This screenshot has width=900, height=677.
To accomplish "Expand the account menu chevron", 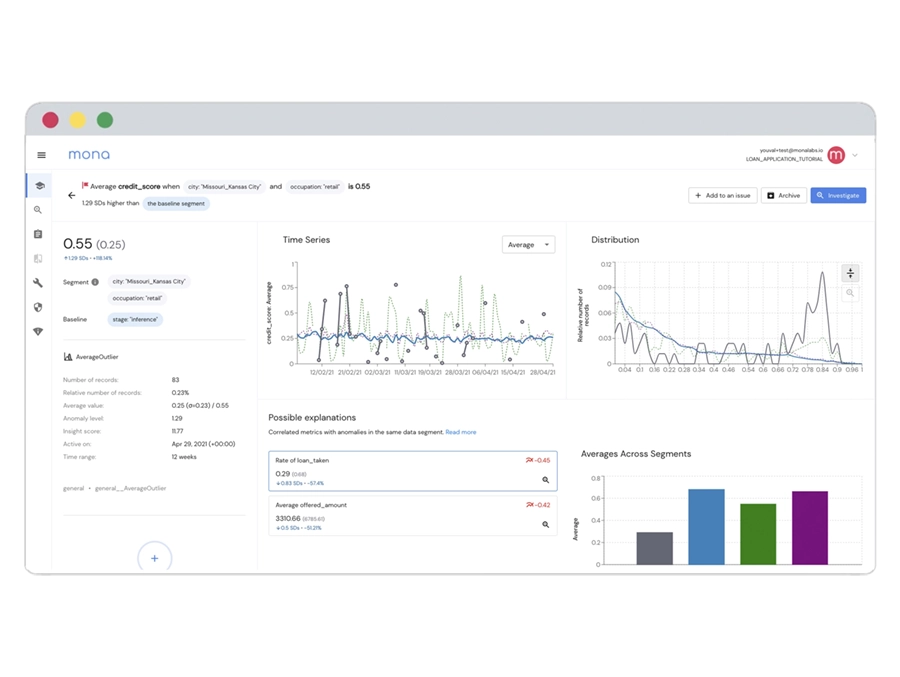I will coord(855,155).
